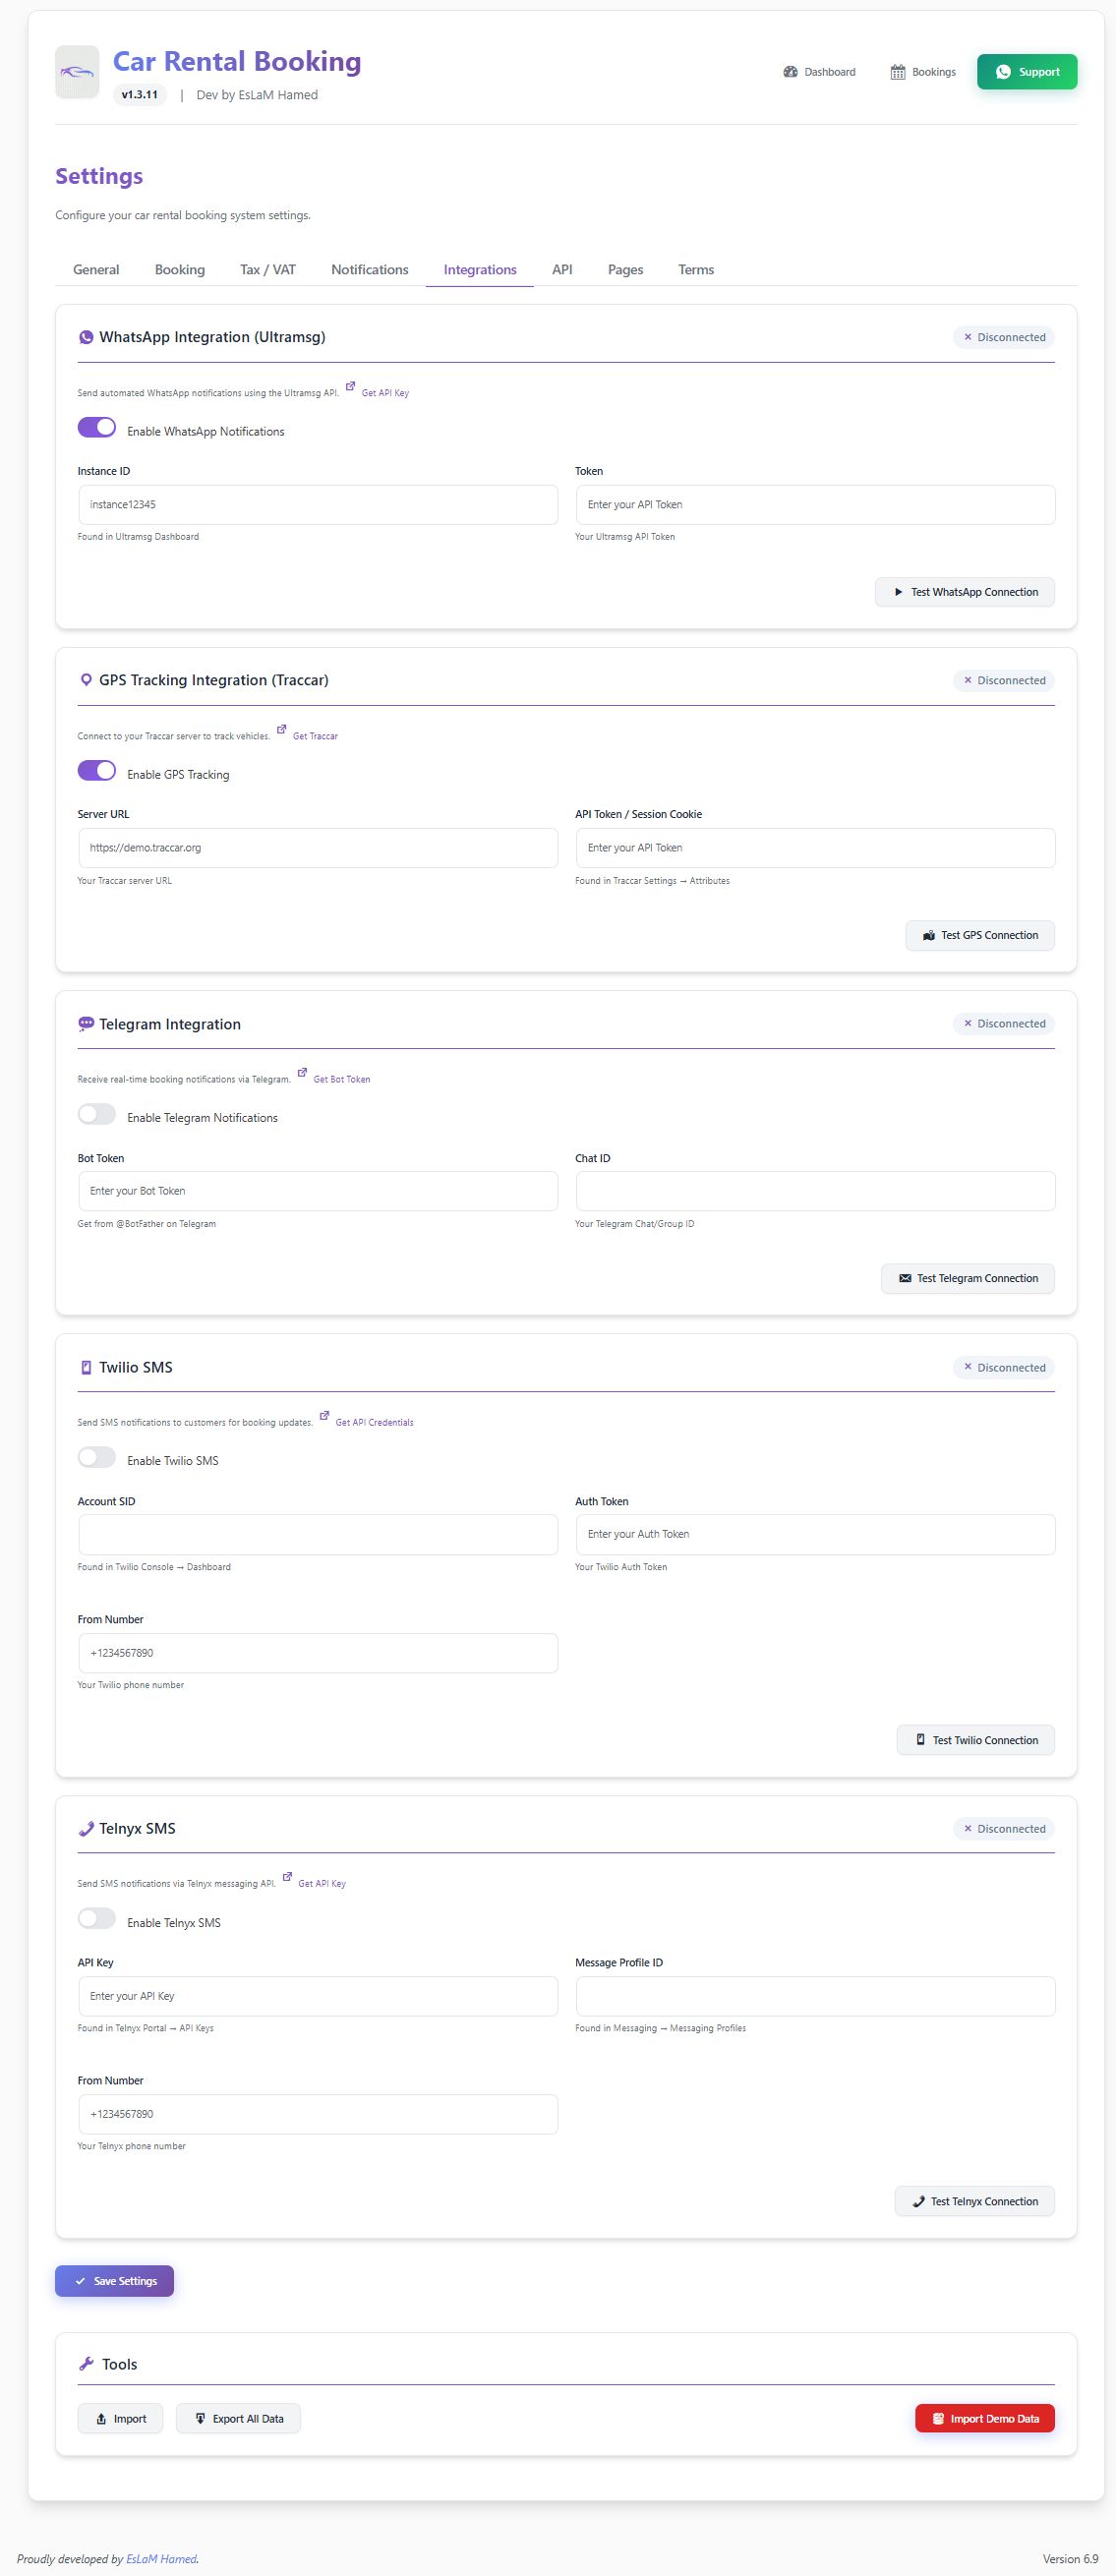
Task: Click the Import Demo Data button
Action: [985, 2419]
